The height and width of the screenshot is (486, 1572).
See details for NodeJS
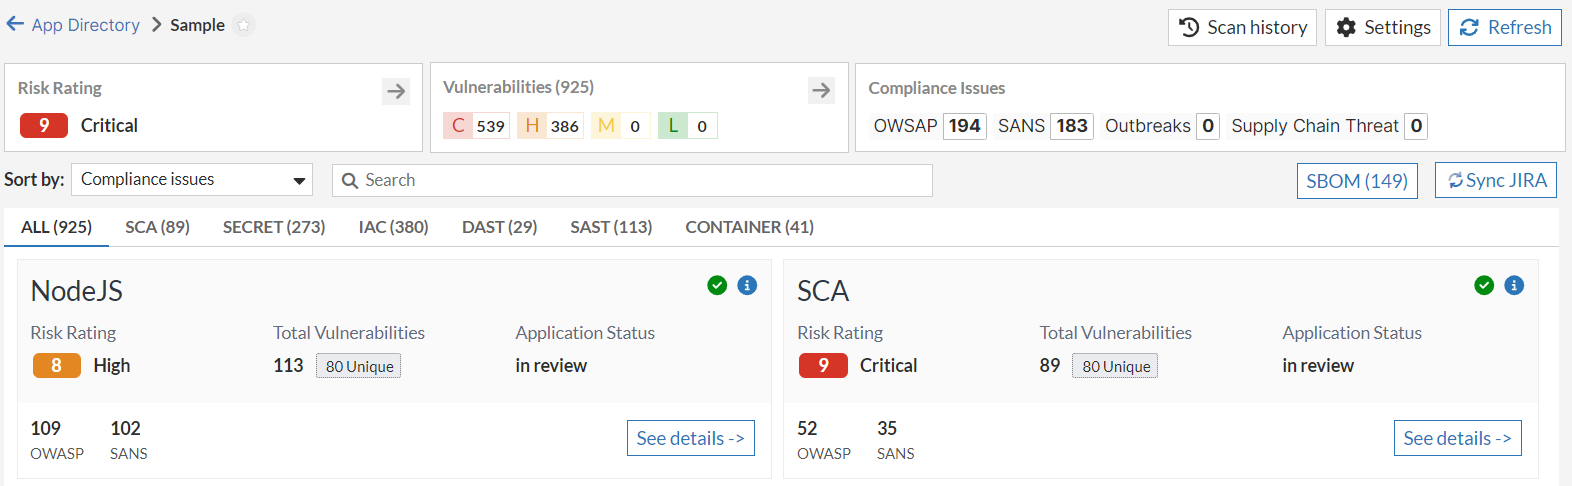[x=691, y=438]
